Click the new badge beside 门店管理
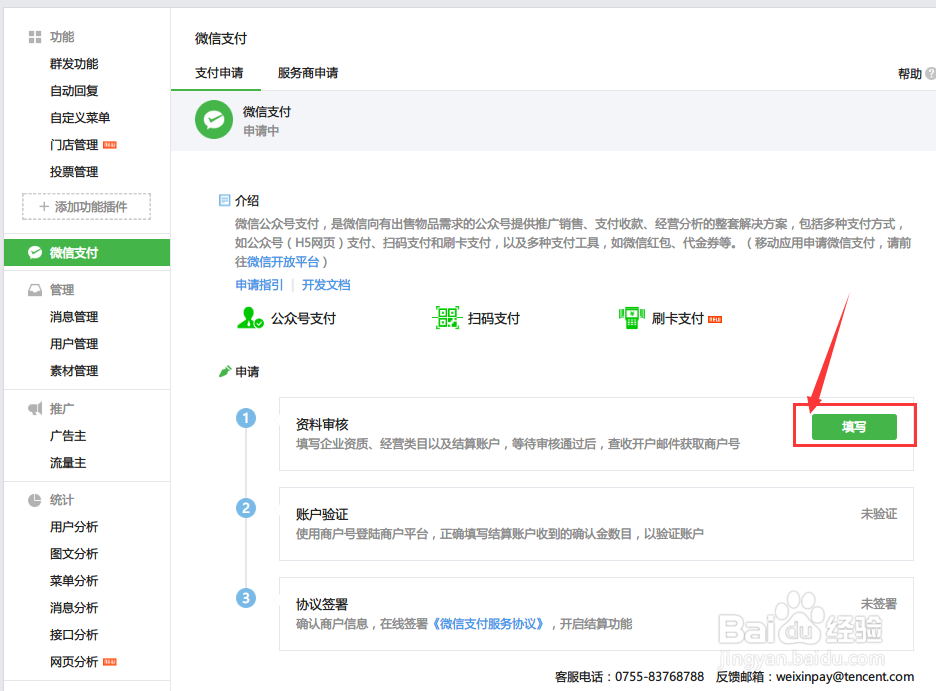The image size is (936, 691). click(x=110, y=145)
